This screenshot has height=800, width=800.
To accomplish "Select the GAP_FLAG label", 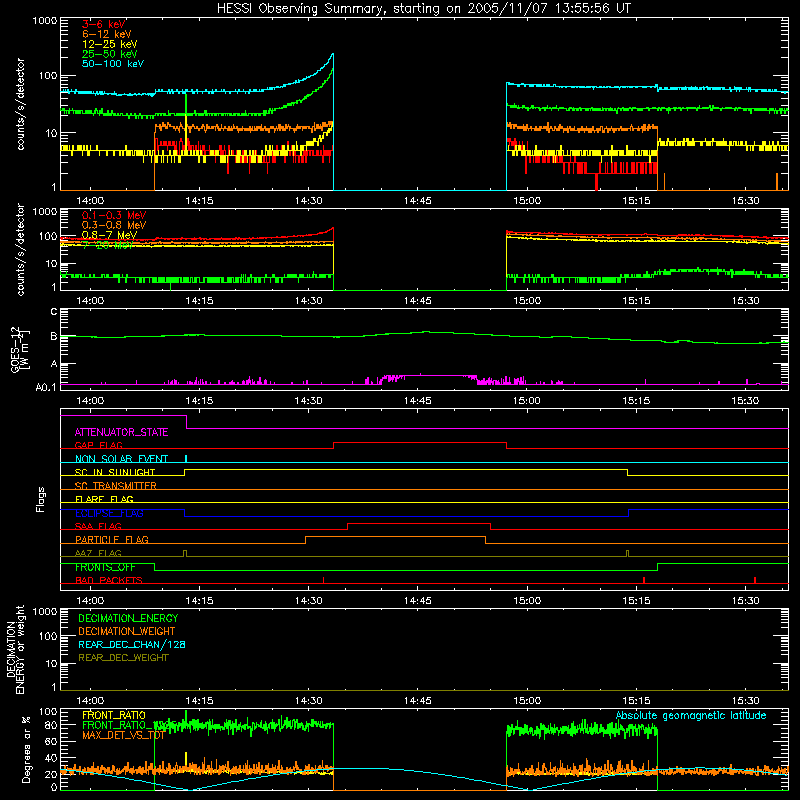I will (98, 445).
